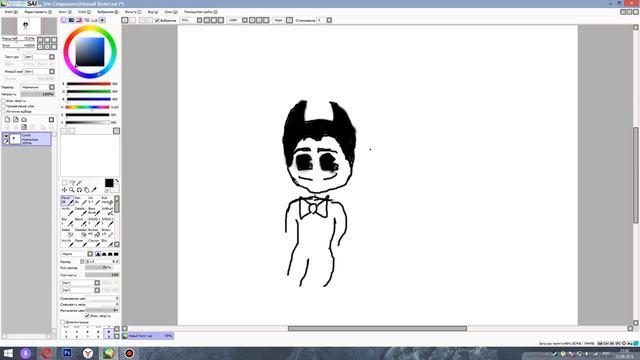Click the swatches panel options button
The width and height of the screenshot is (640, 360).
click(116, 131)
